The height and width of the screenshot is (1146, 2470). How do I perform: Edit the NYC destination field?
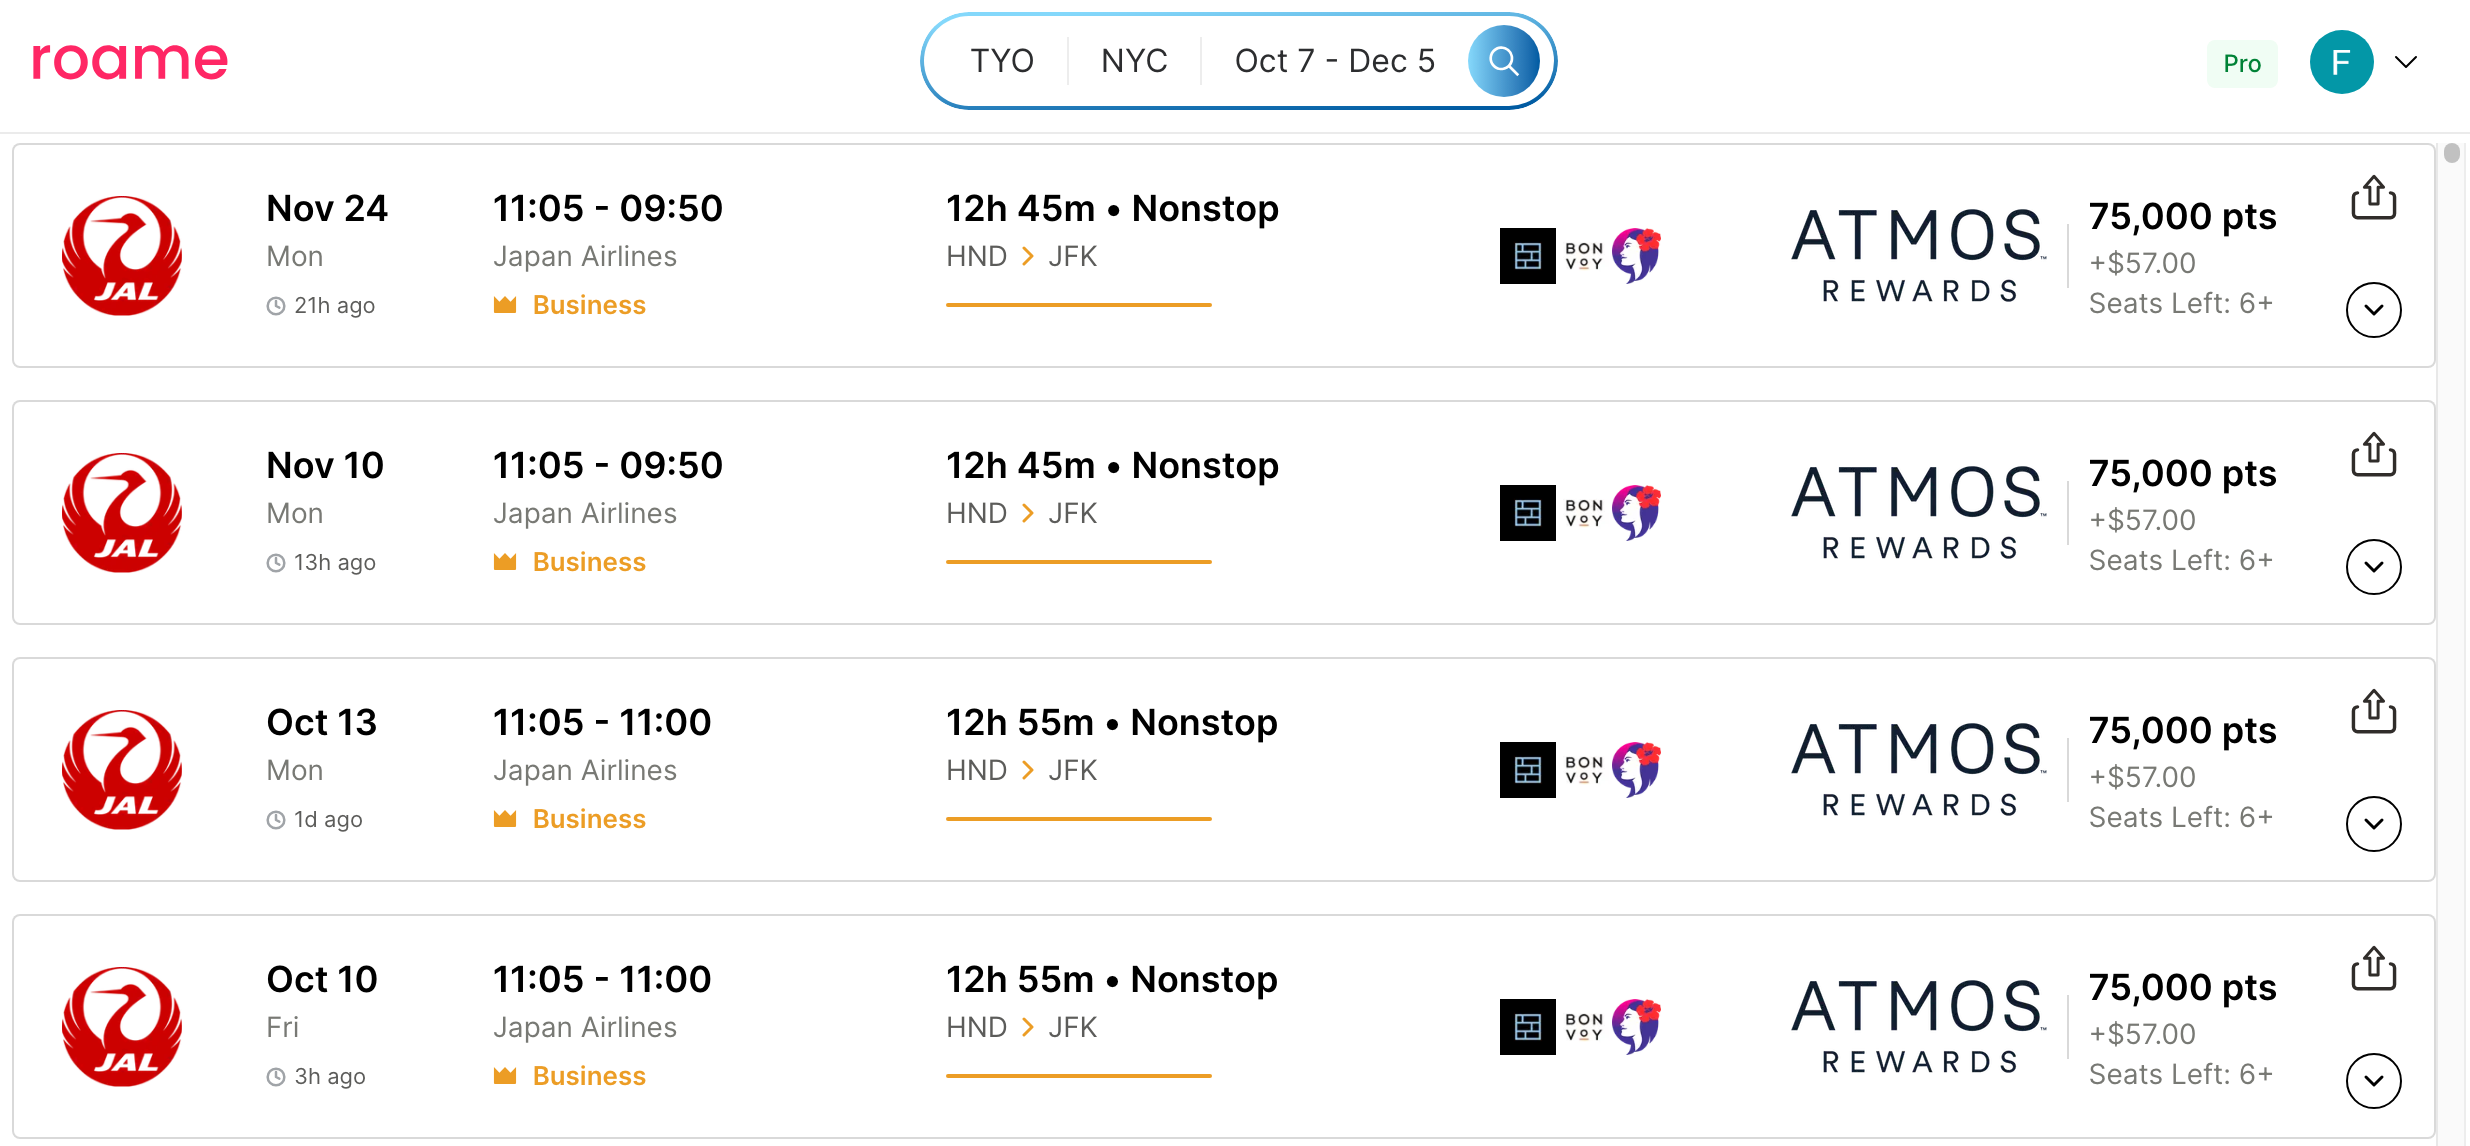click(1134, 61)
